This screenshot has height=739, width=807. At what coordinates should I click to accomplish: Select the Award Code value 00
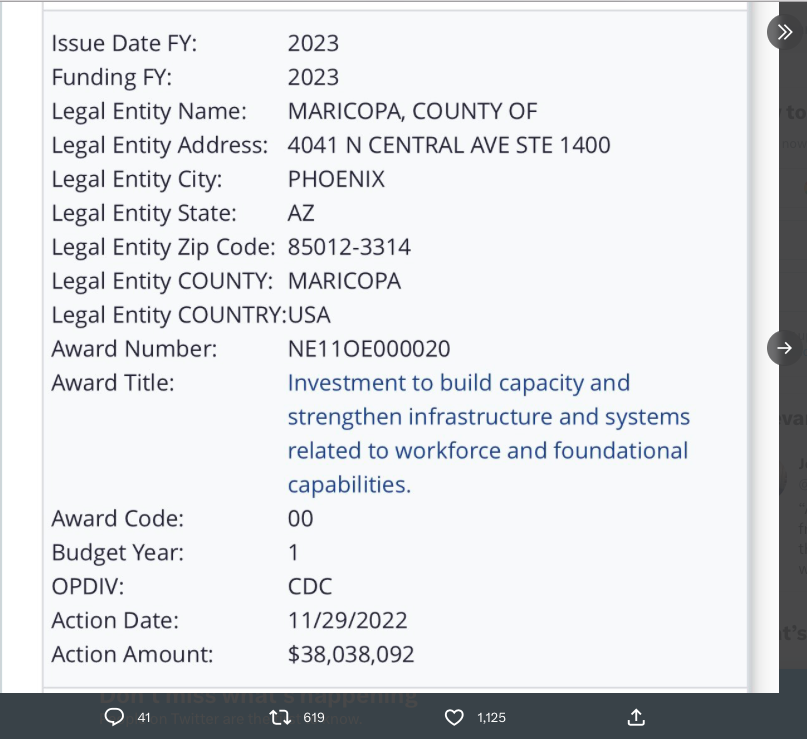click(300, 519)
